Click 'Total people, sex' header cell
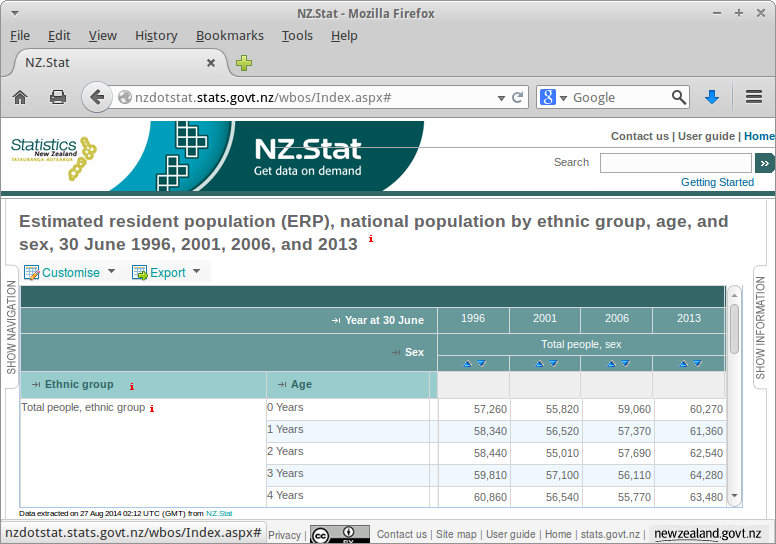This screenshot has height=544, width=776. click(581, 344)
